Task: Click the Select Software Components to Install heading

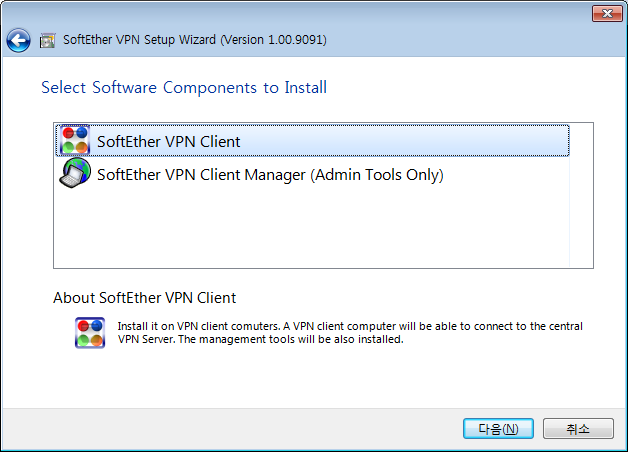Action: [x=184, y=88]
